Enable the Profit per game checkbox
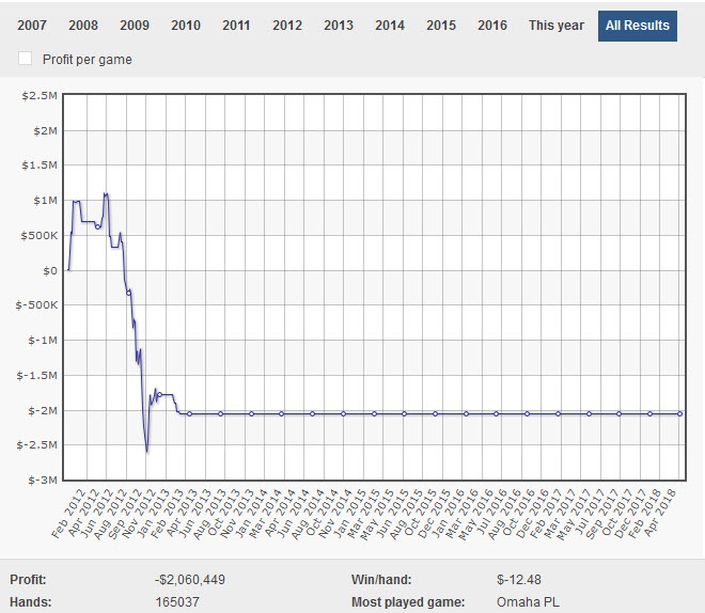The image size is (705, 613). click(26, 59)
